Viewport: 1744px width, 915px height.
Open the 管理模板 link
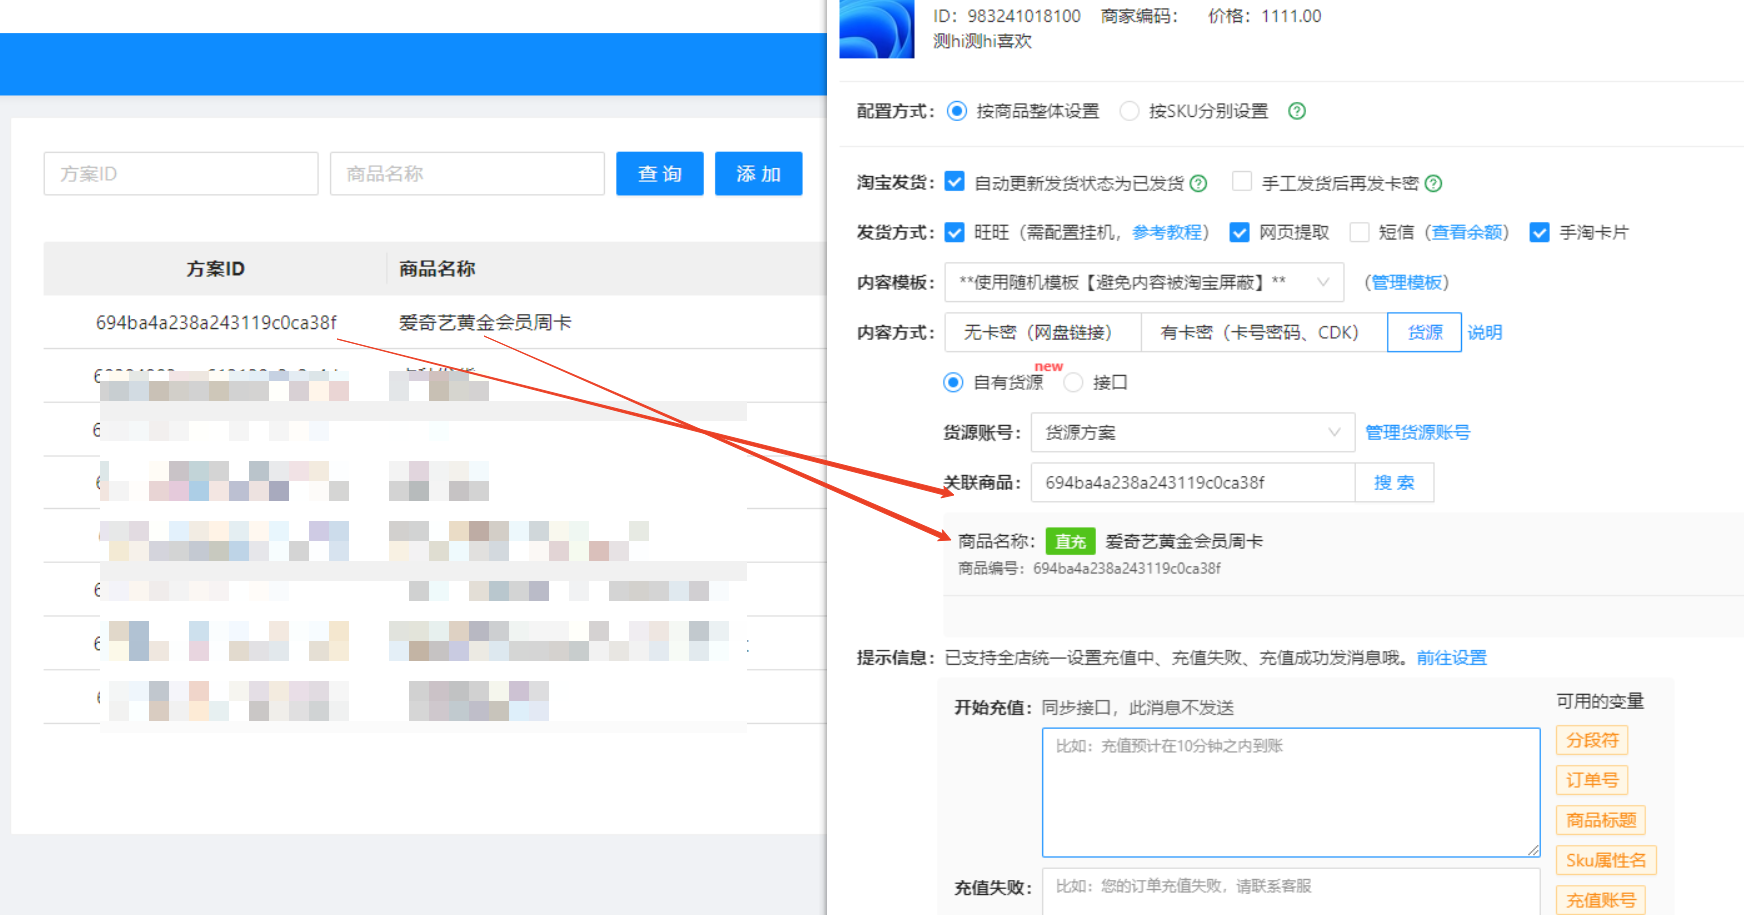(x=1407, y=282)
